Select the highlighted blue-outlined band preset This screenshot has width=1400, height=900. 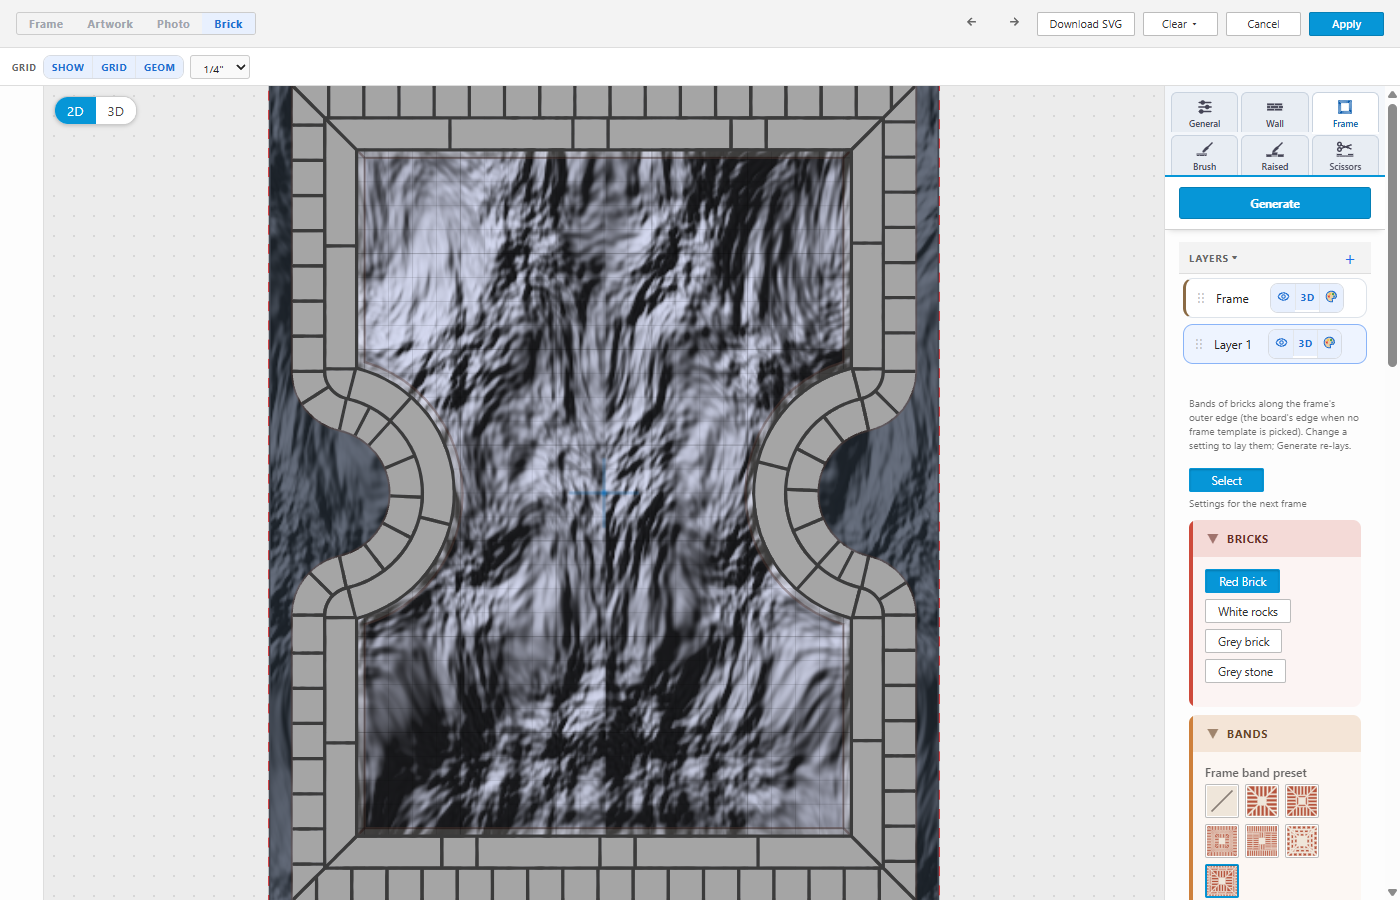coord(1222,881)
